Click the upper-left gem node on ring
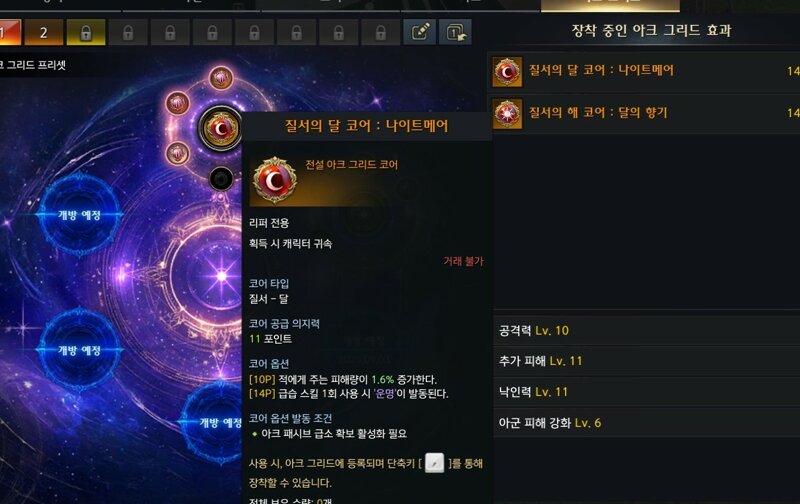Viewport: 800px width, 504px height. [178, 104]
